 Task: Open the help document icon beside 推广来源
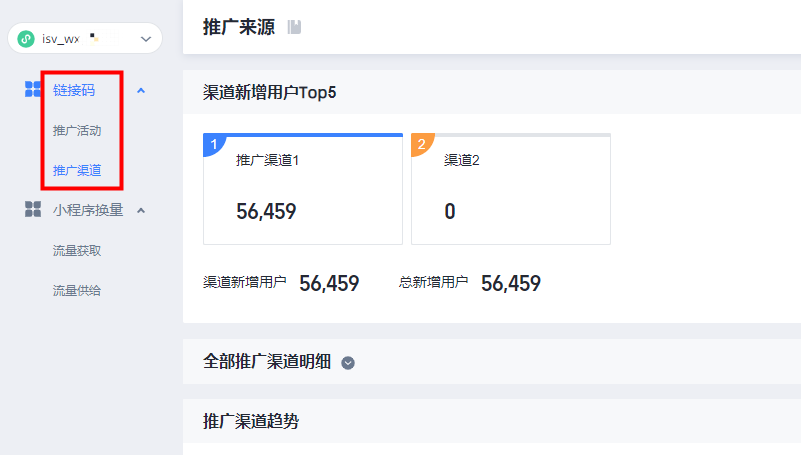click(294, 27)
